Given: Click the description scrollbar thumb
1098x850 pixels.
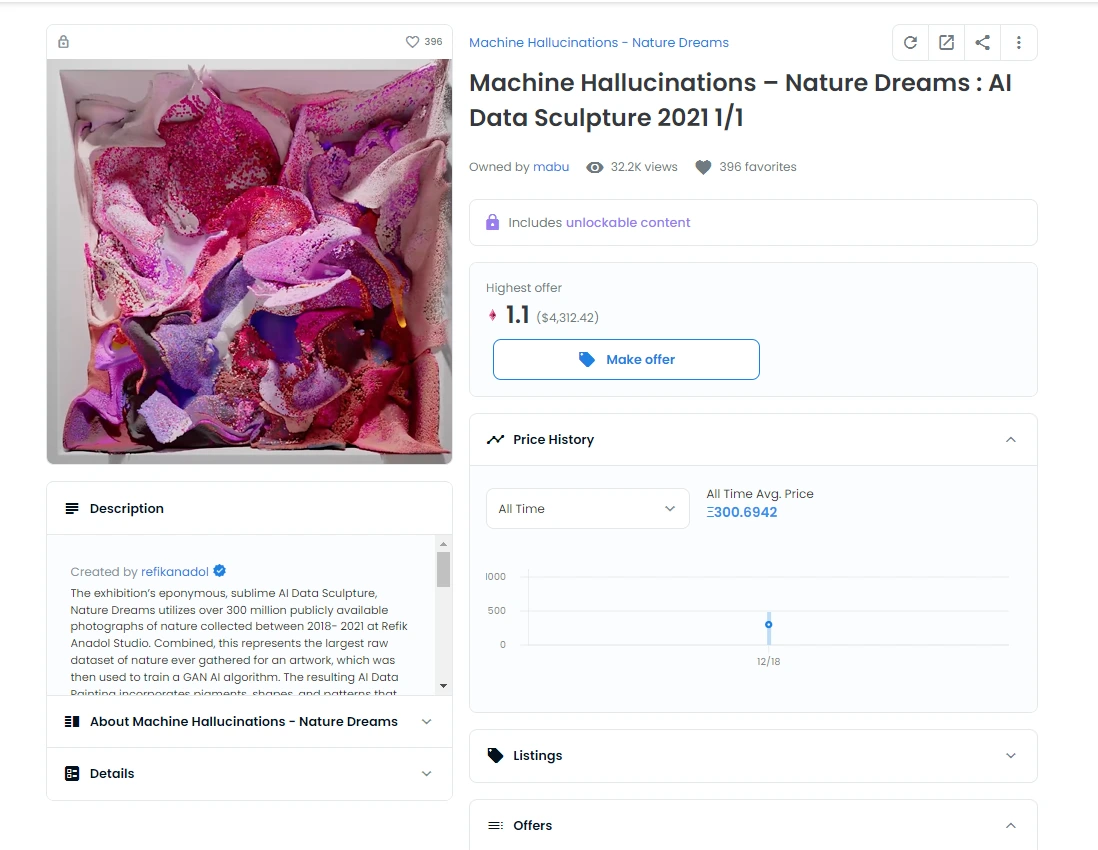Looking at the screenshot, I should (443, 569).
